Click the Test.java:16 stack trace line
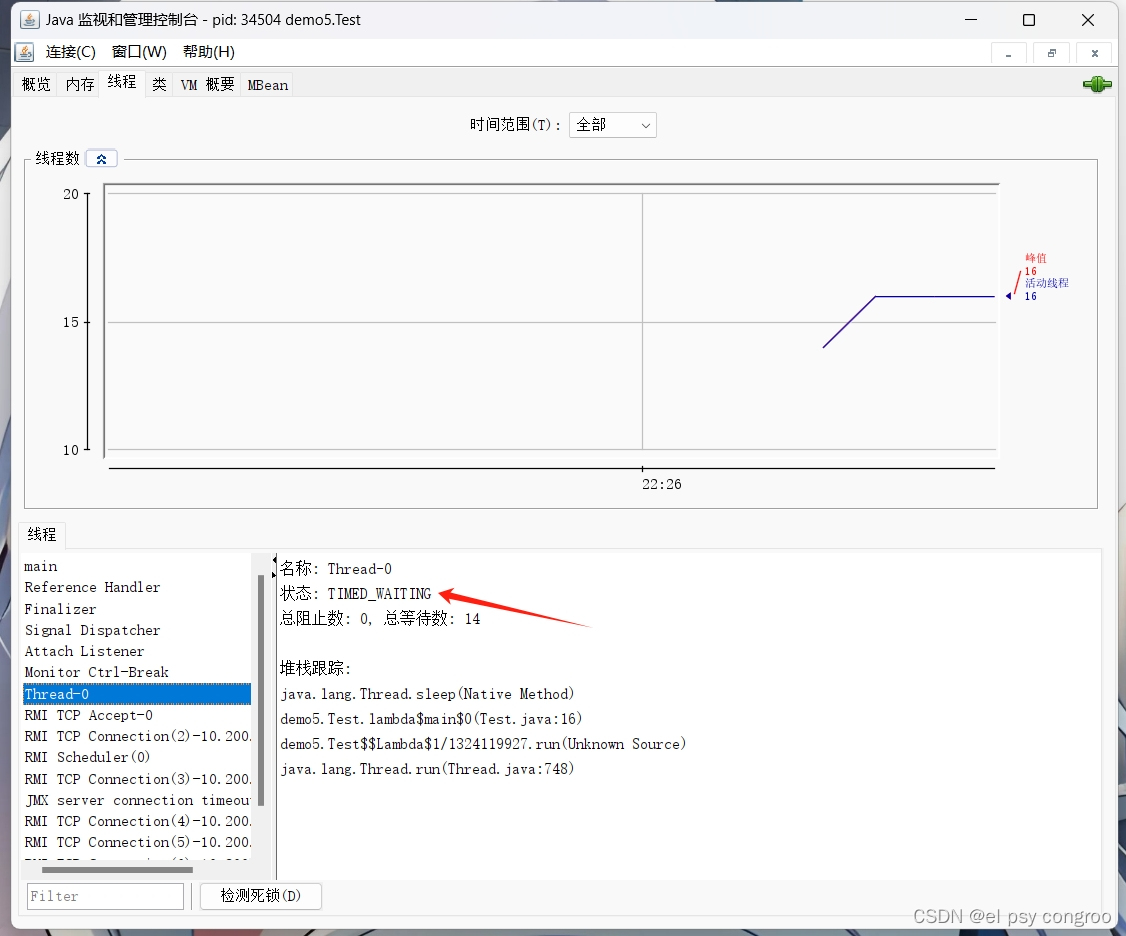 point(431,719)
